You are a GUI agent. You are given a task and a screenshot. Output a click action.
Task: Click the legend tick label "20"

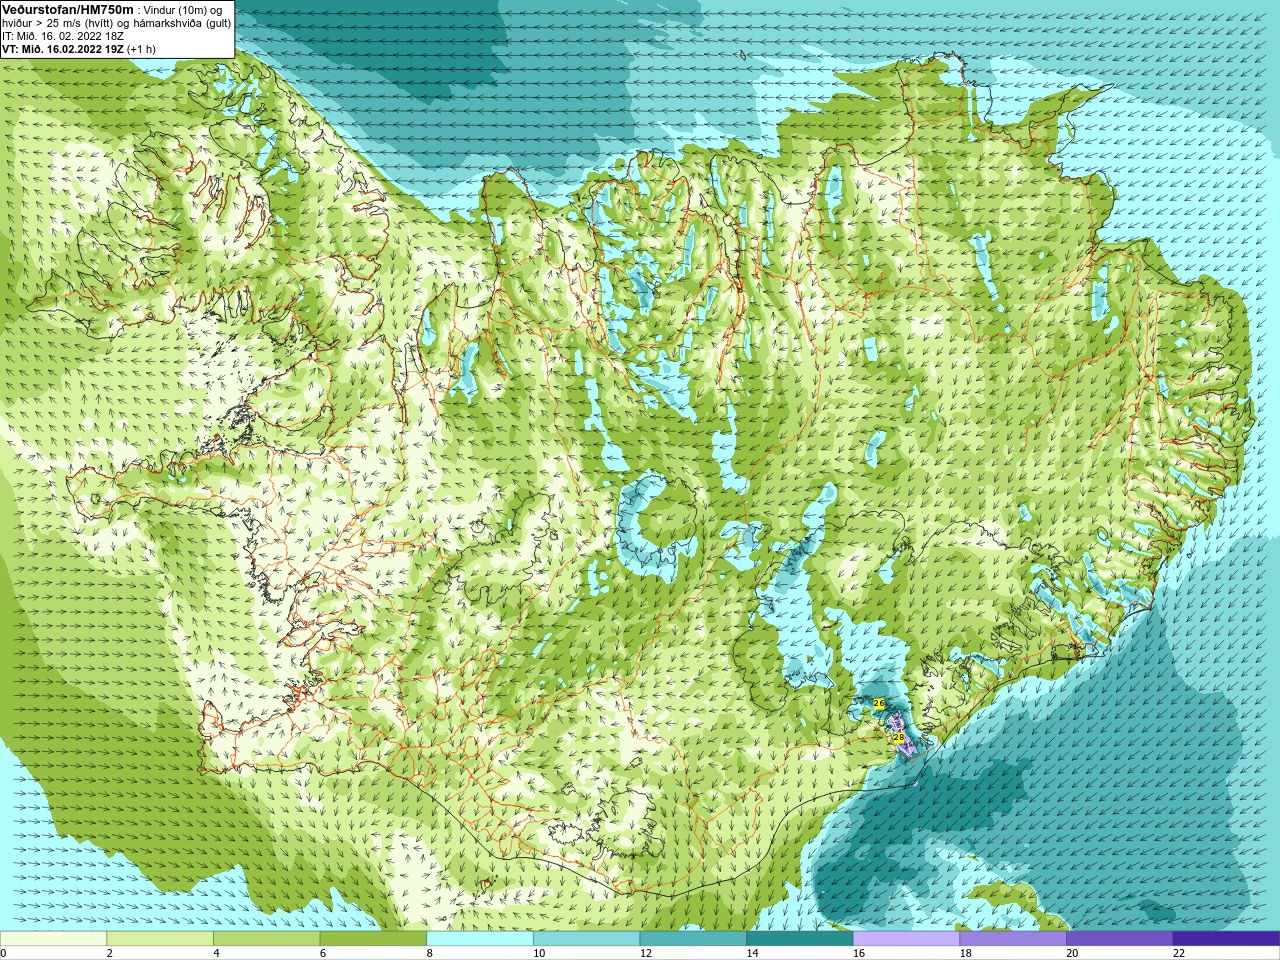1072,954
